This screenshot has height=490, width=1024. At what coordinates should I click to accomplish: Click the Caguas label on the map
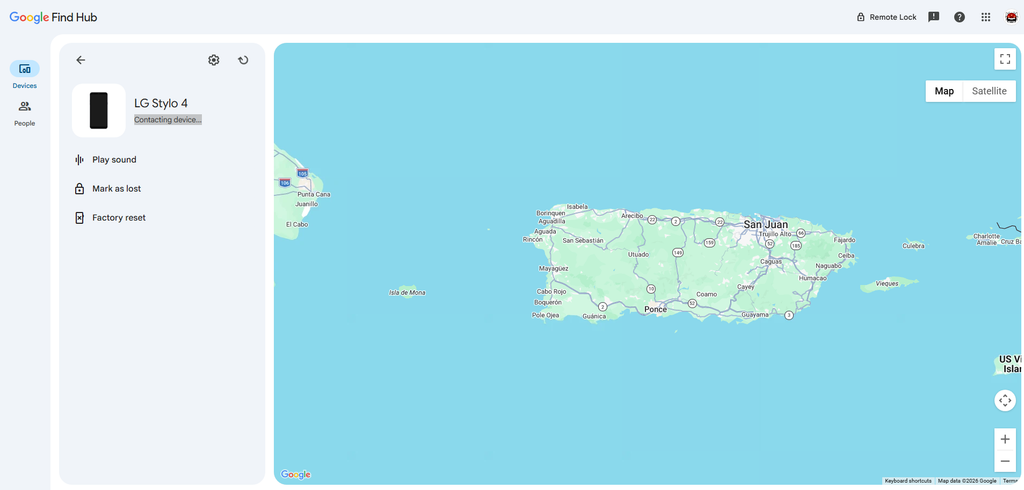pyautogui.click(x=771, y=261)
